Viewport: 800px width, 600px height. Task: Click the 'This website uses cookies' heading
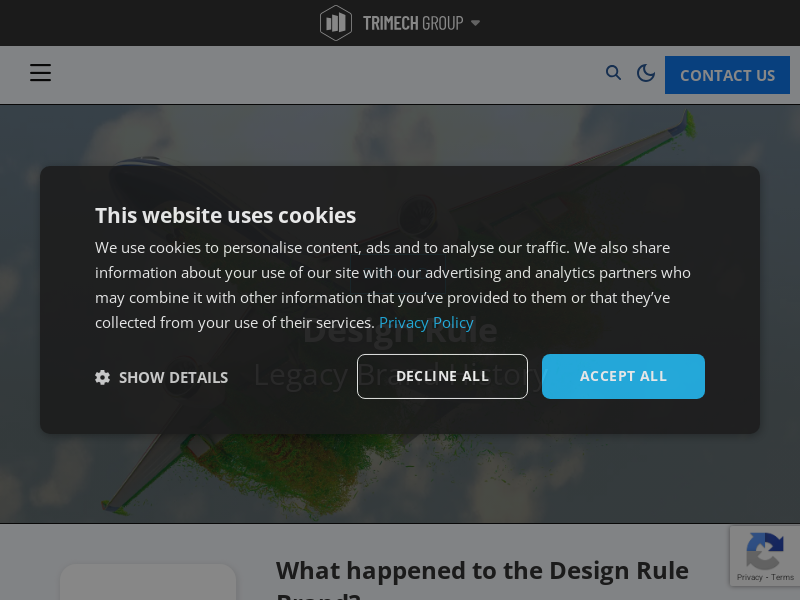[226, 215]
